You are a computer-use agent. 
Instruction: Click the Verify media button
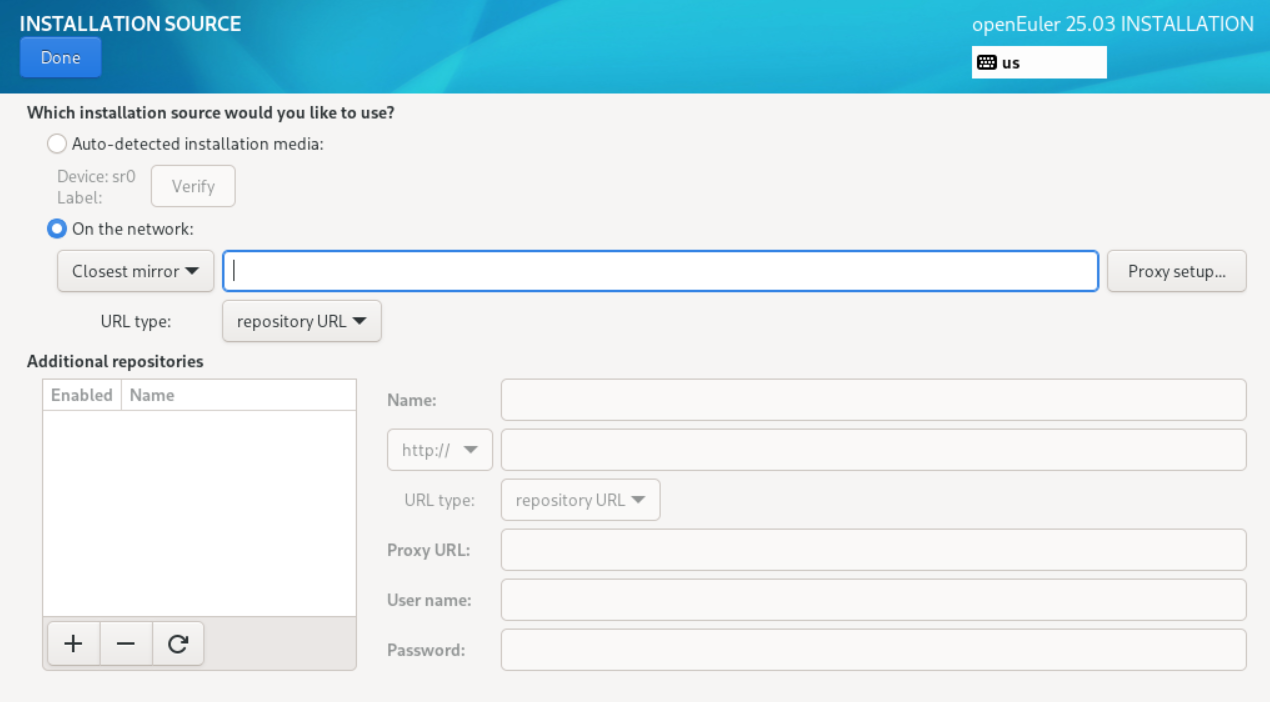pos(193,186)
